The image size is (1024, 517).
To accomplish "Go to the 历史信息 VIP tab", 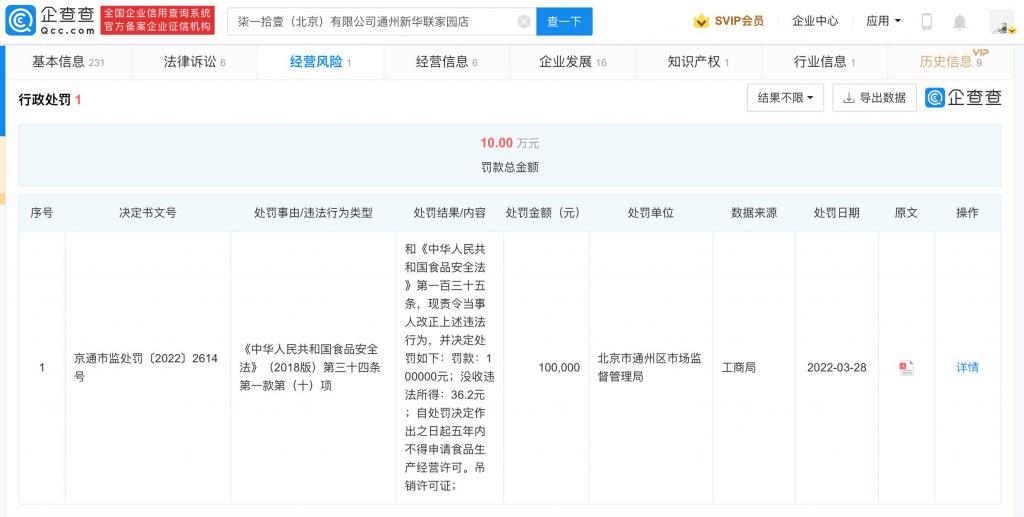I will (x=950, y=62).
